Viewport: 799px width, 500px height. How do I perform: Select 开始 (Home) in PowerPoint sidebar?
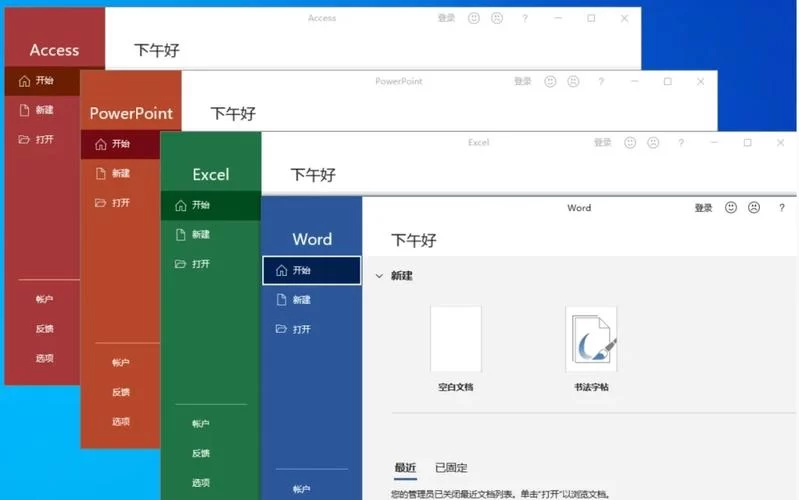(120, 144)
